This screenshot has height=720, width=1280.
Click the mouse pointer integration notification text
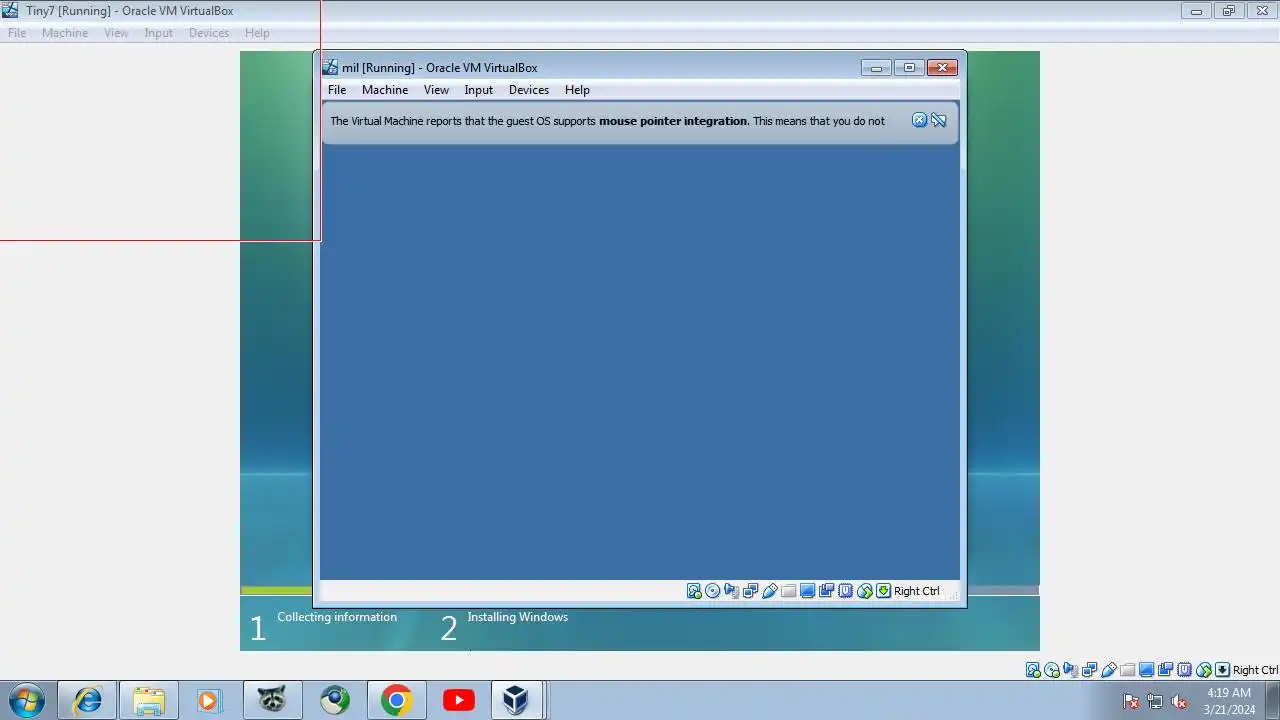[x=607, y=121]
